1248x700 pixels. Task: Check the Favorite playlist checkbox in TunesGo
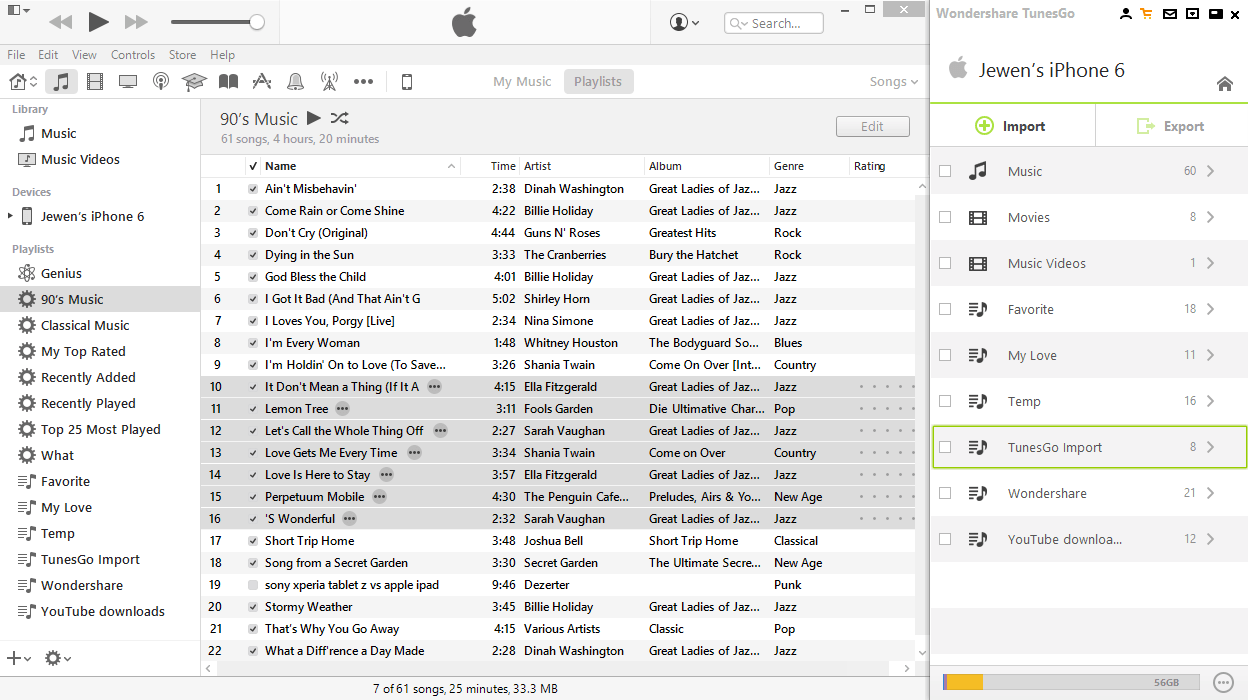pos(945,309)
